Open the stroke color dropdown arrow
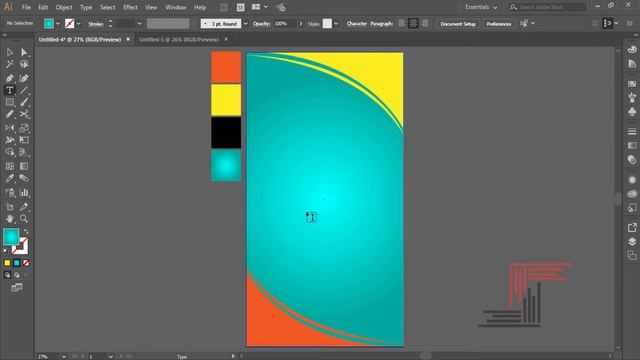 pyautogui.click(x=78, y=24)
